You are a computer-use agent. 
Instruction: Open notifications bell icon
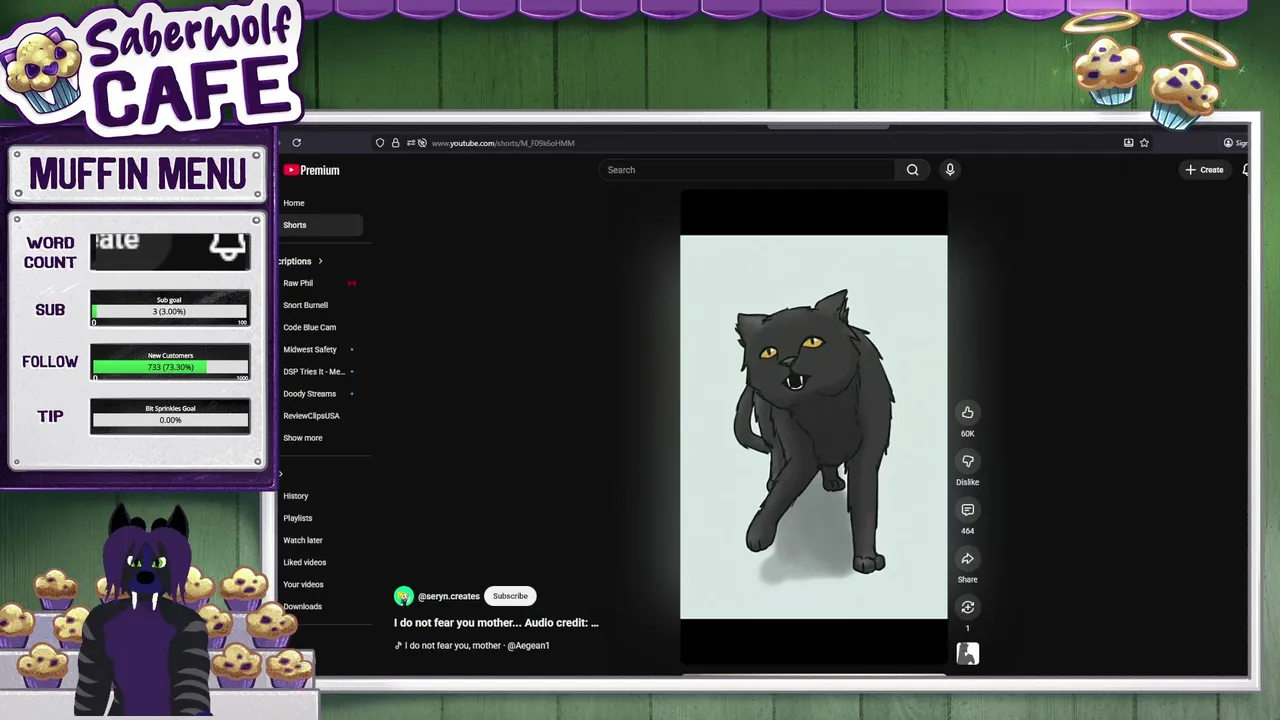pos(1245,170)
